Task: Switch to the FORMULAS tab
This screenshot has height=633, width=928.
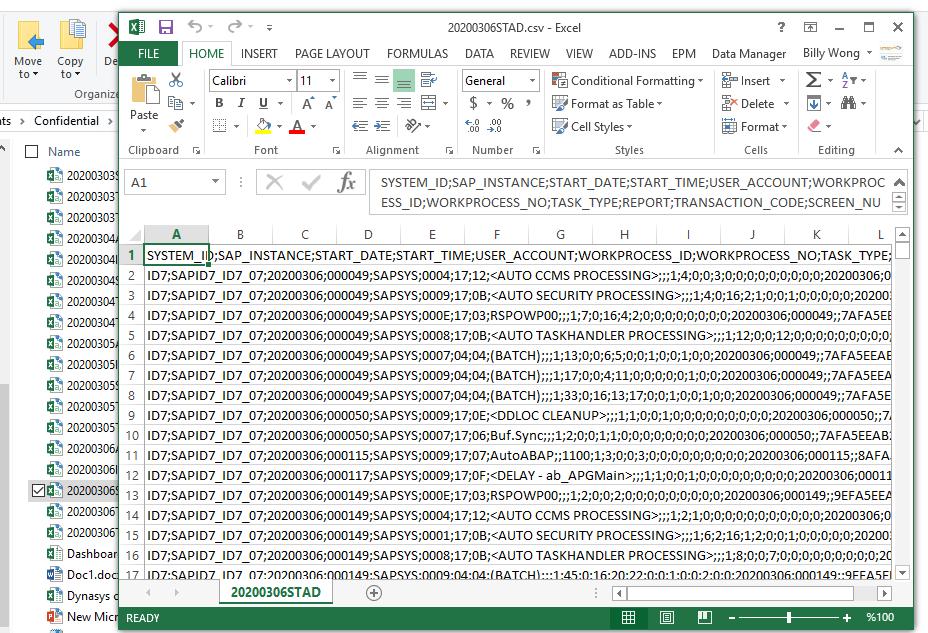Action: pyautogui.click(x=417, y=53)
